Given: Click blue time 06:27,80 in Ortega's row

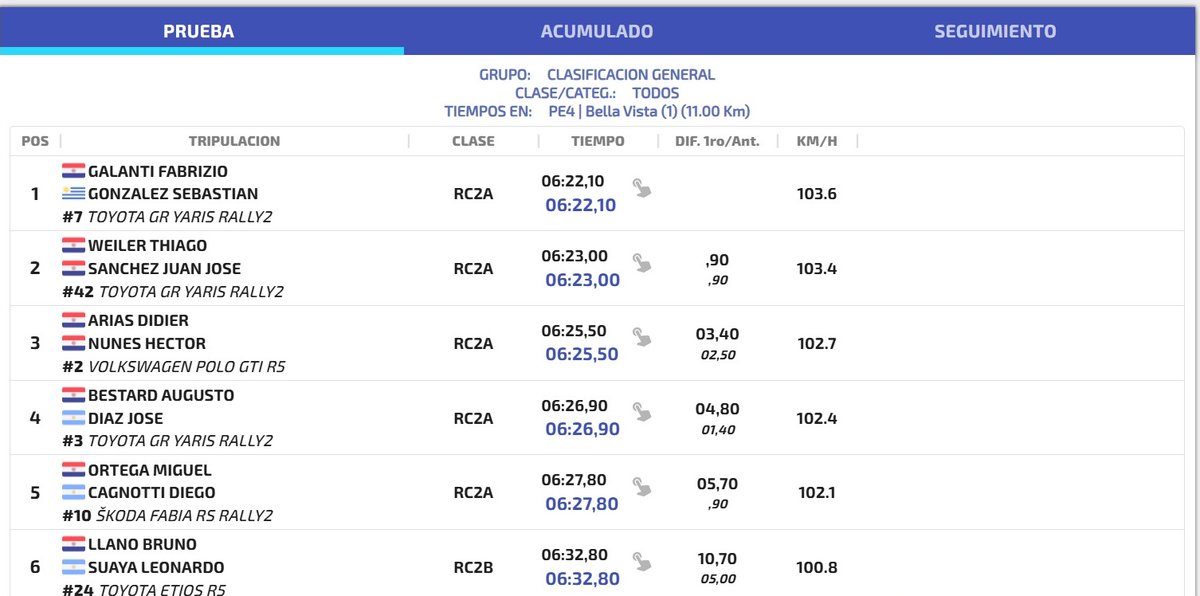Looking at the screenshot, I should [582, 504].
